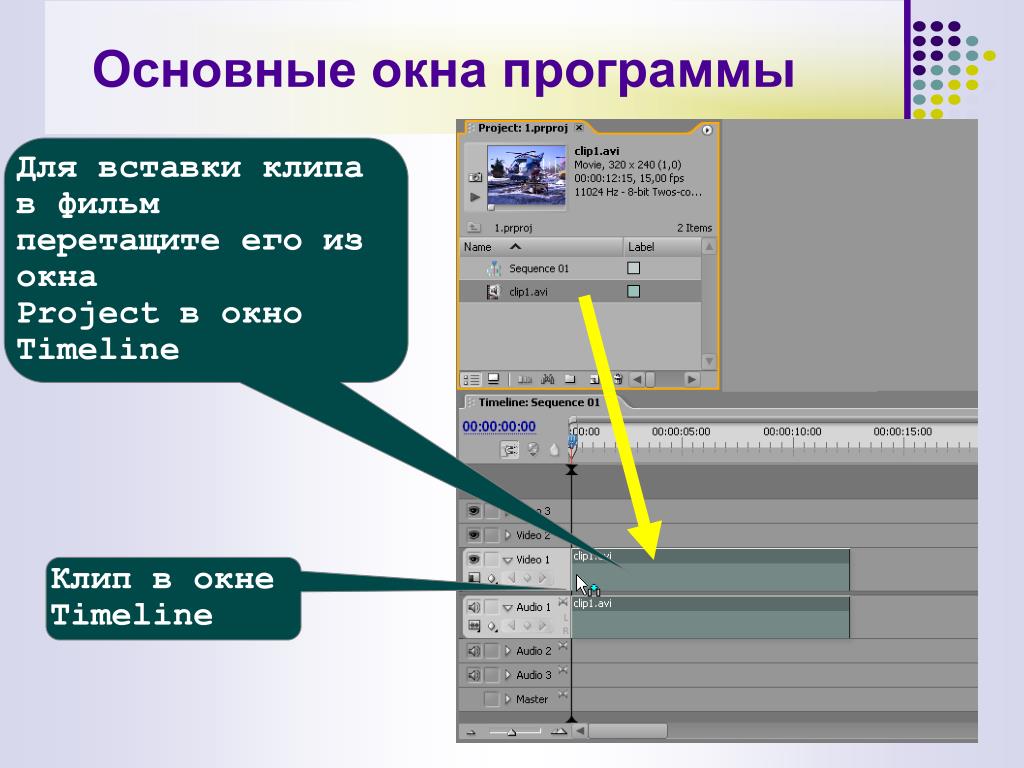Click Show Keyframes icon on Audio 1

[492, 626]
